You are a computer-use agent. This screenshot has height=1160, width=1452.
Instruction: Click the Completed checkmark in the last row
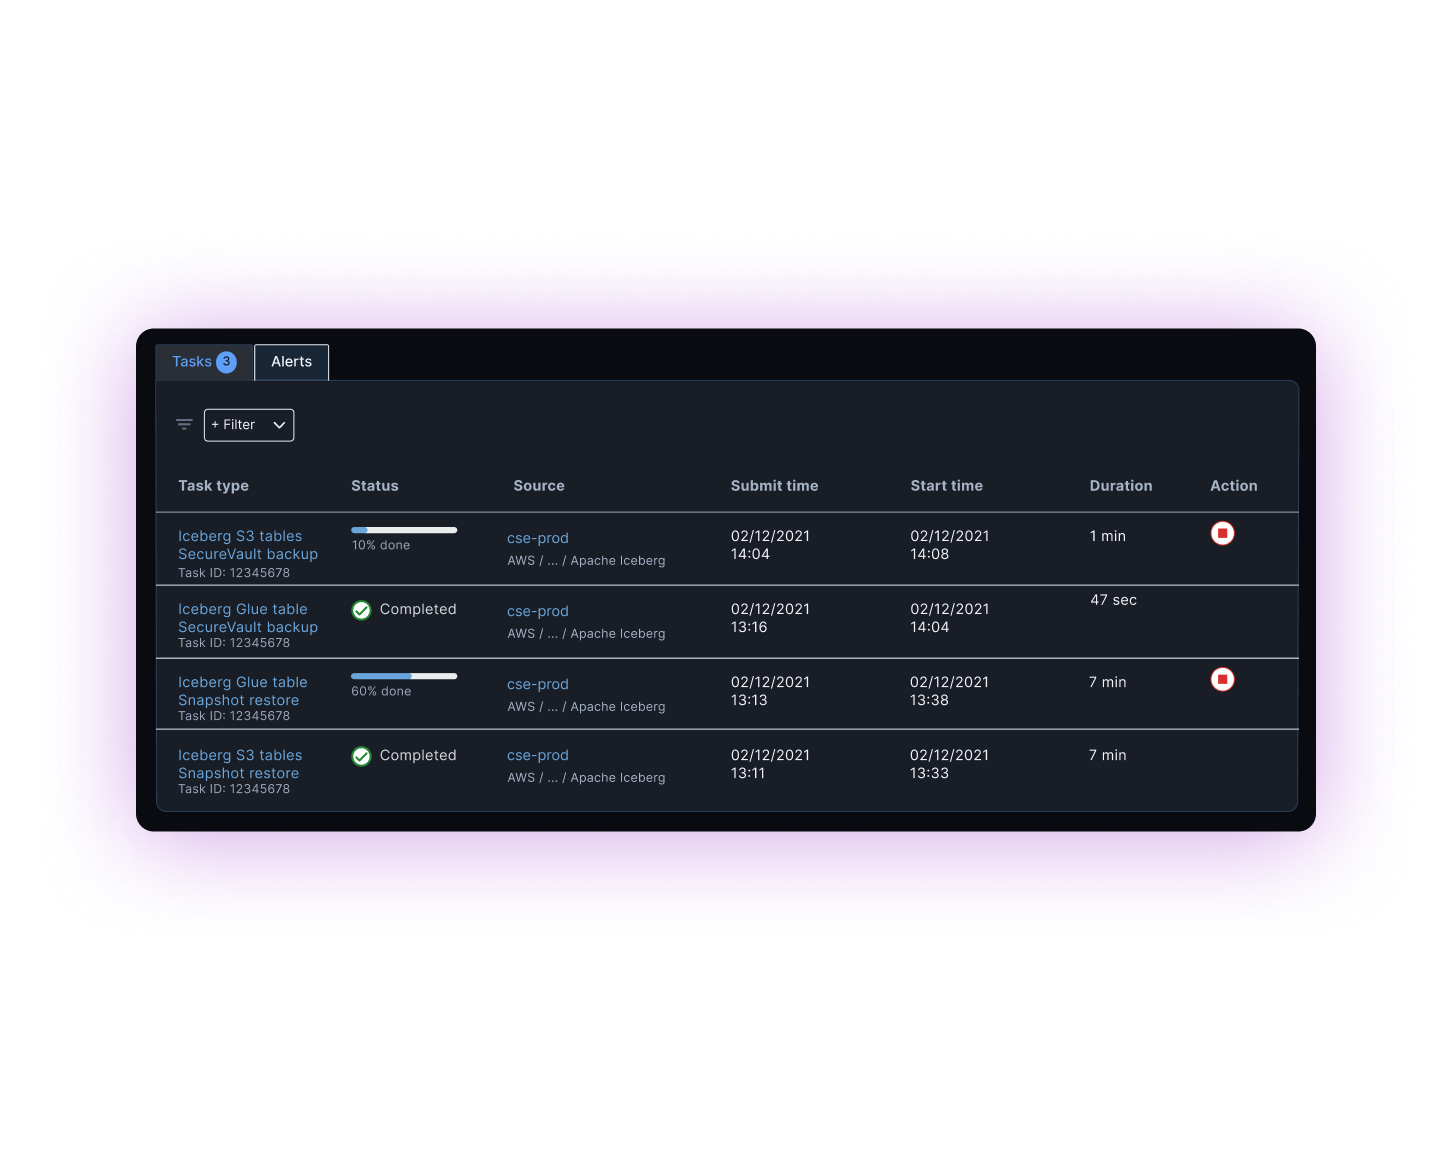(362, 756)
